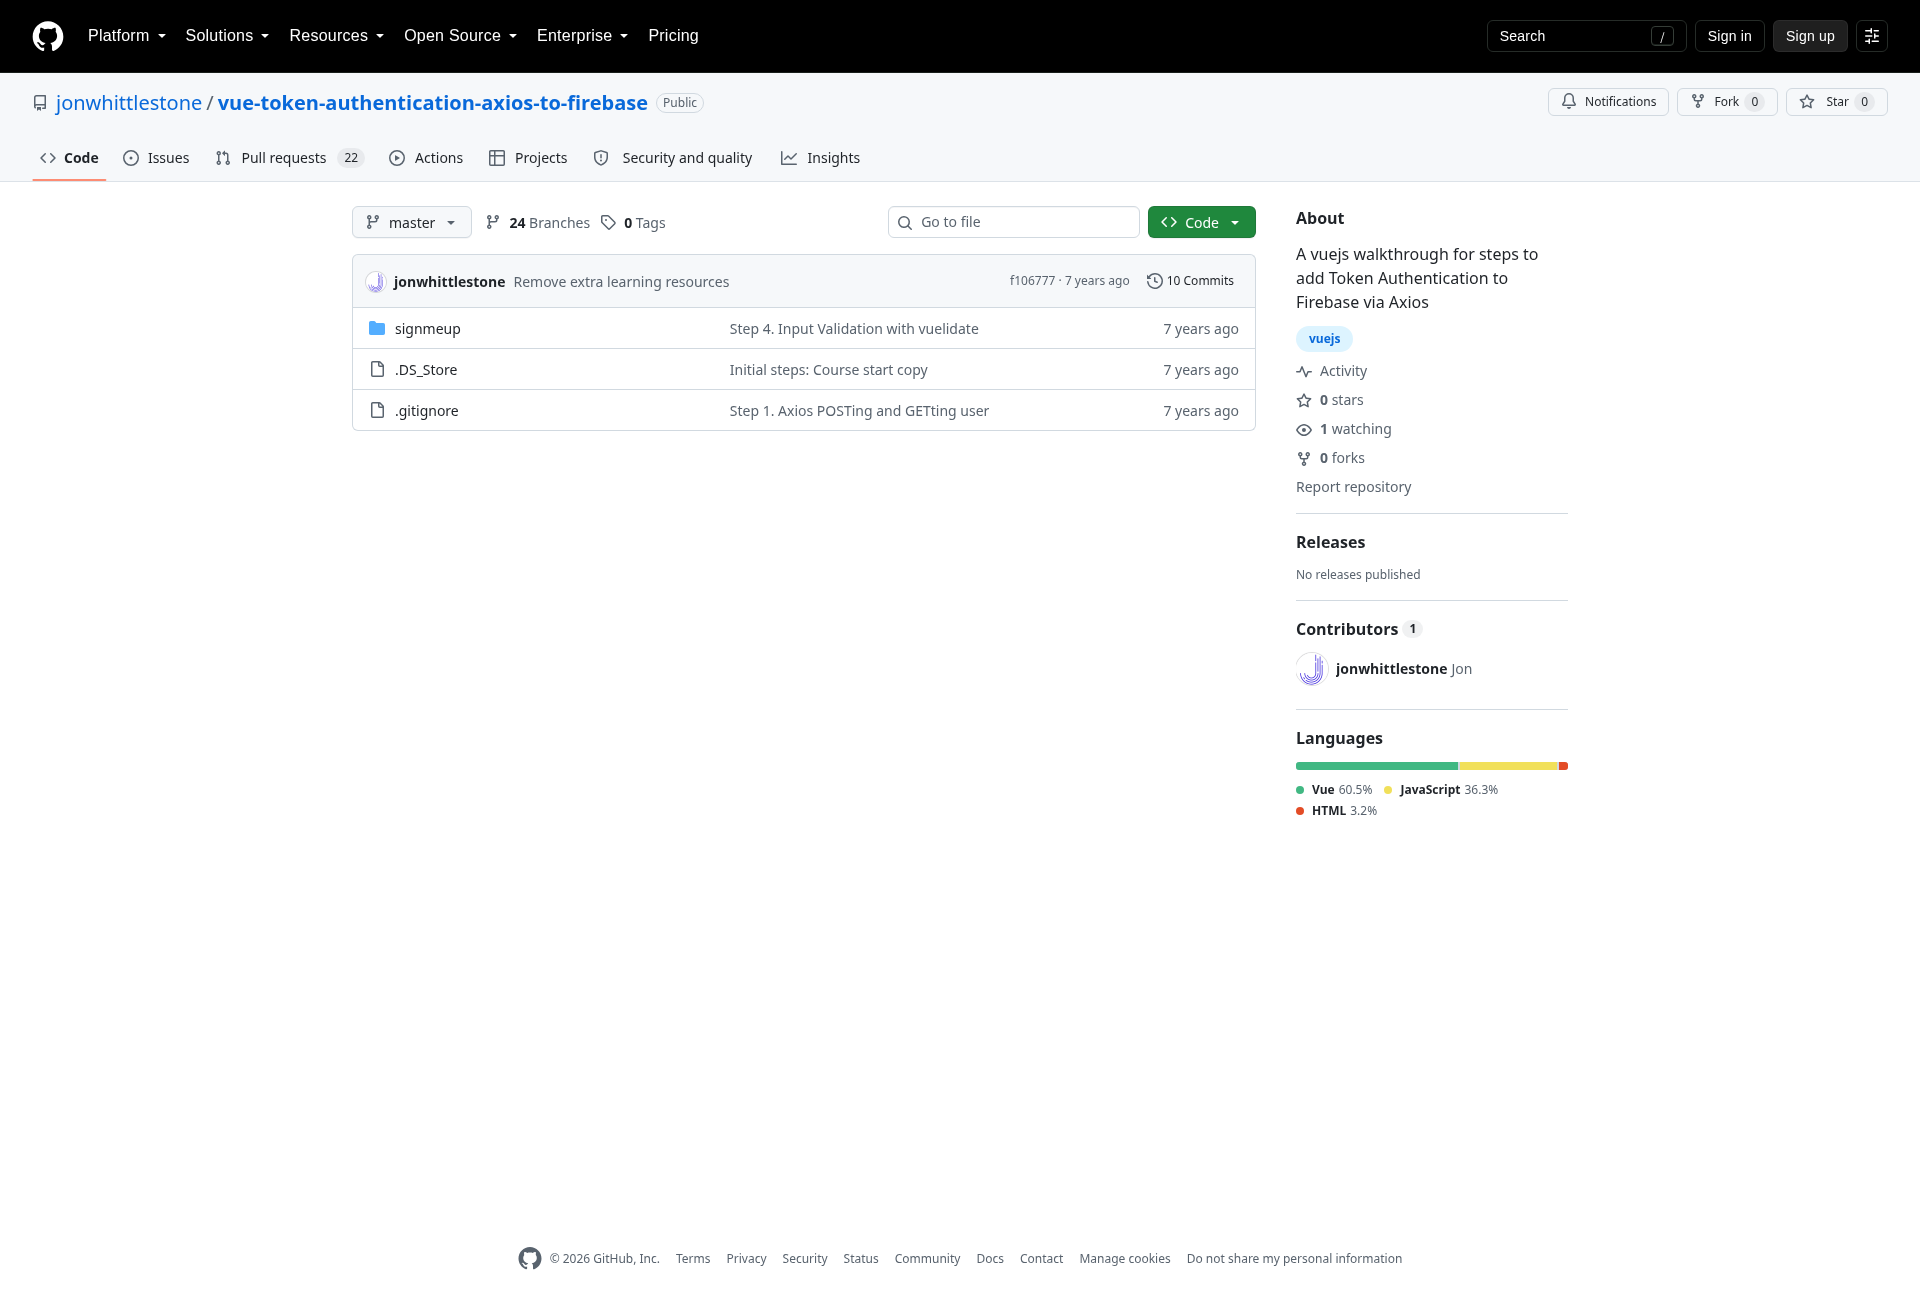Open the Security and quality tab
Screen dimensions: 1920x1311
coord(673,158)
